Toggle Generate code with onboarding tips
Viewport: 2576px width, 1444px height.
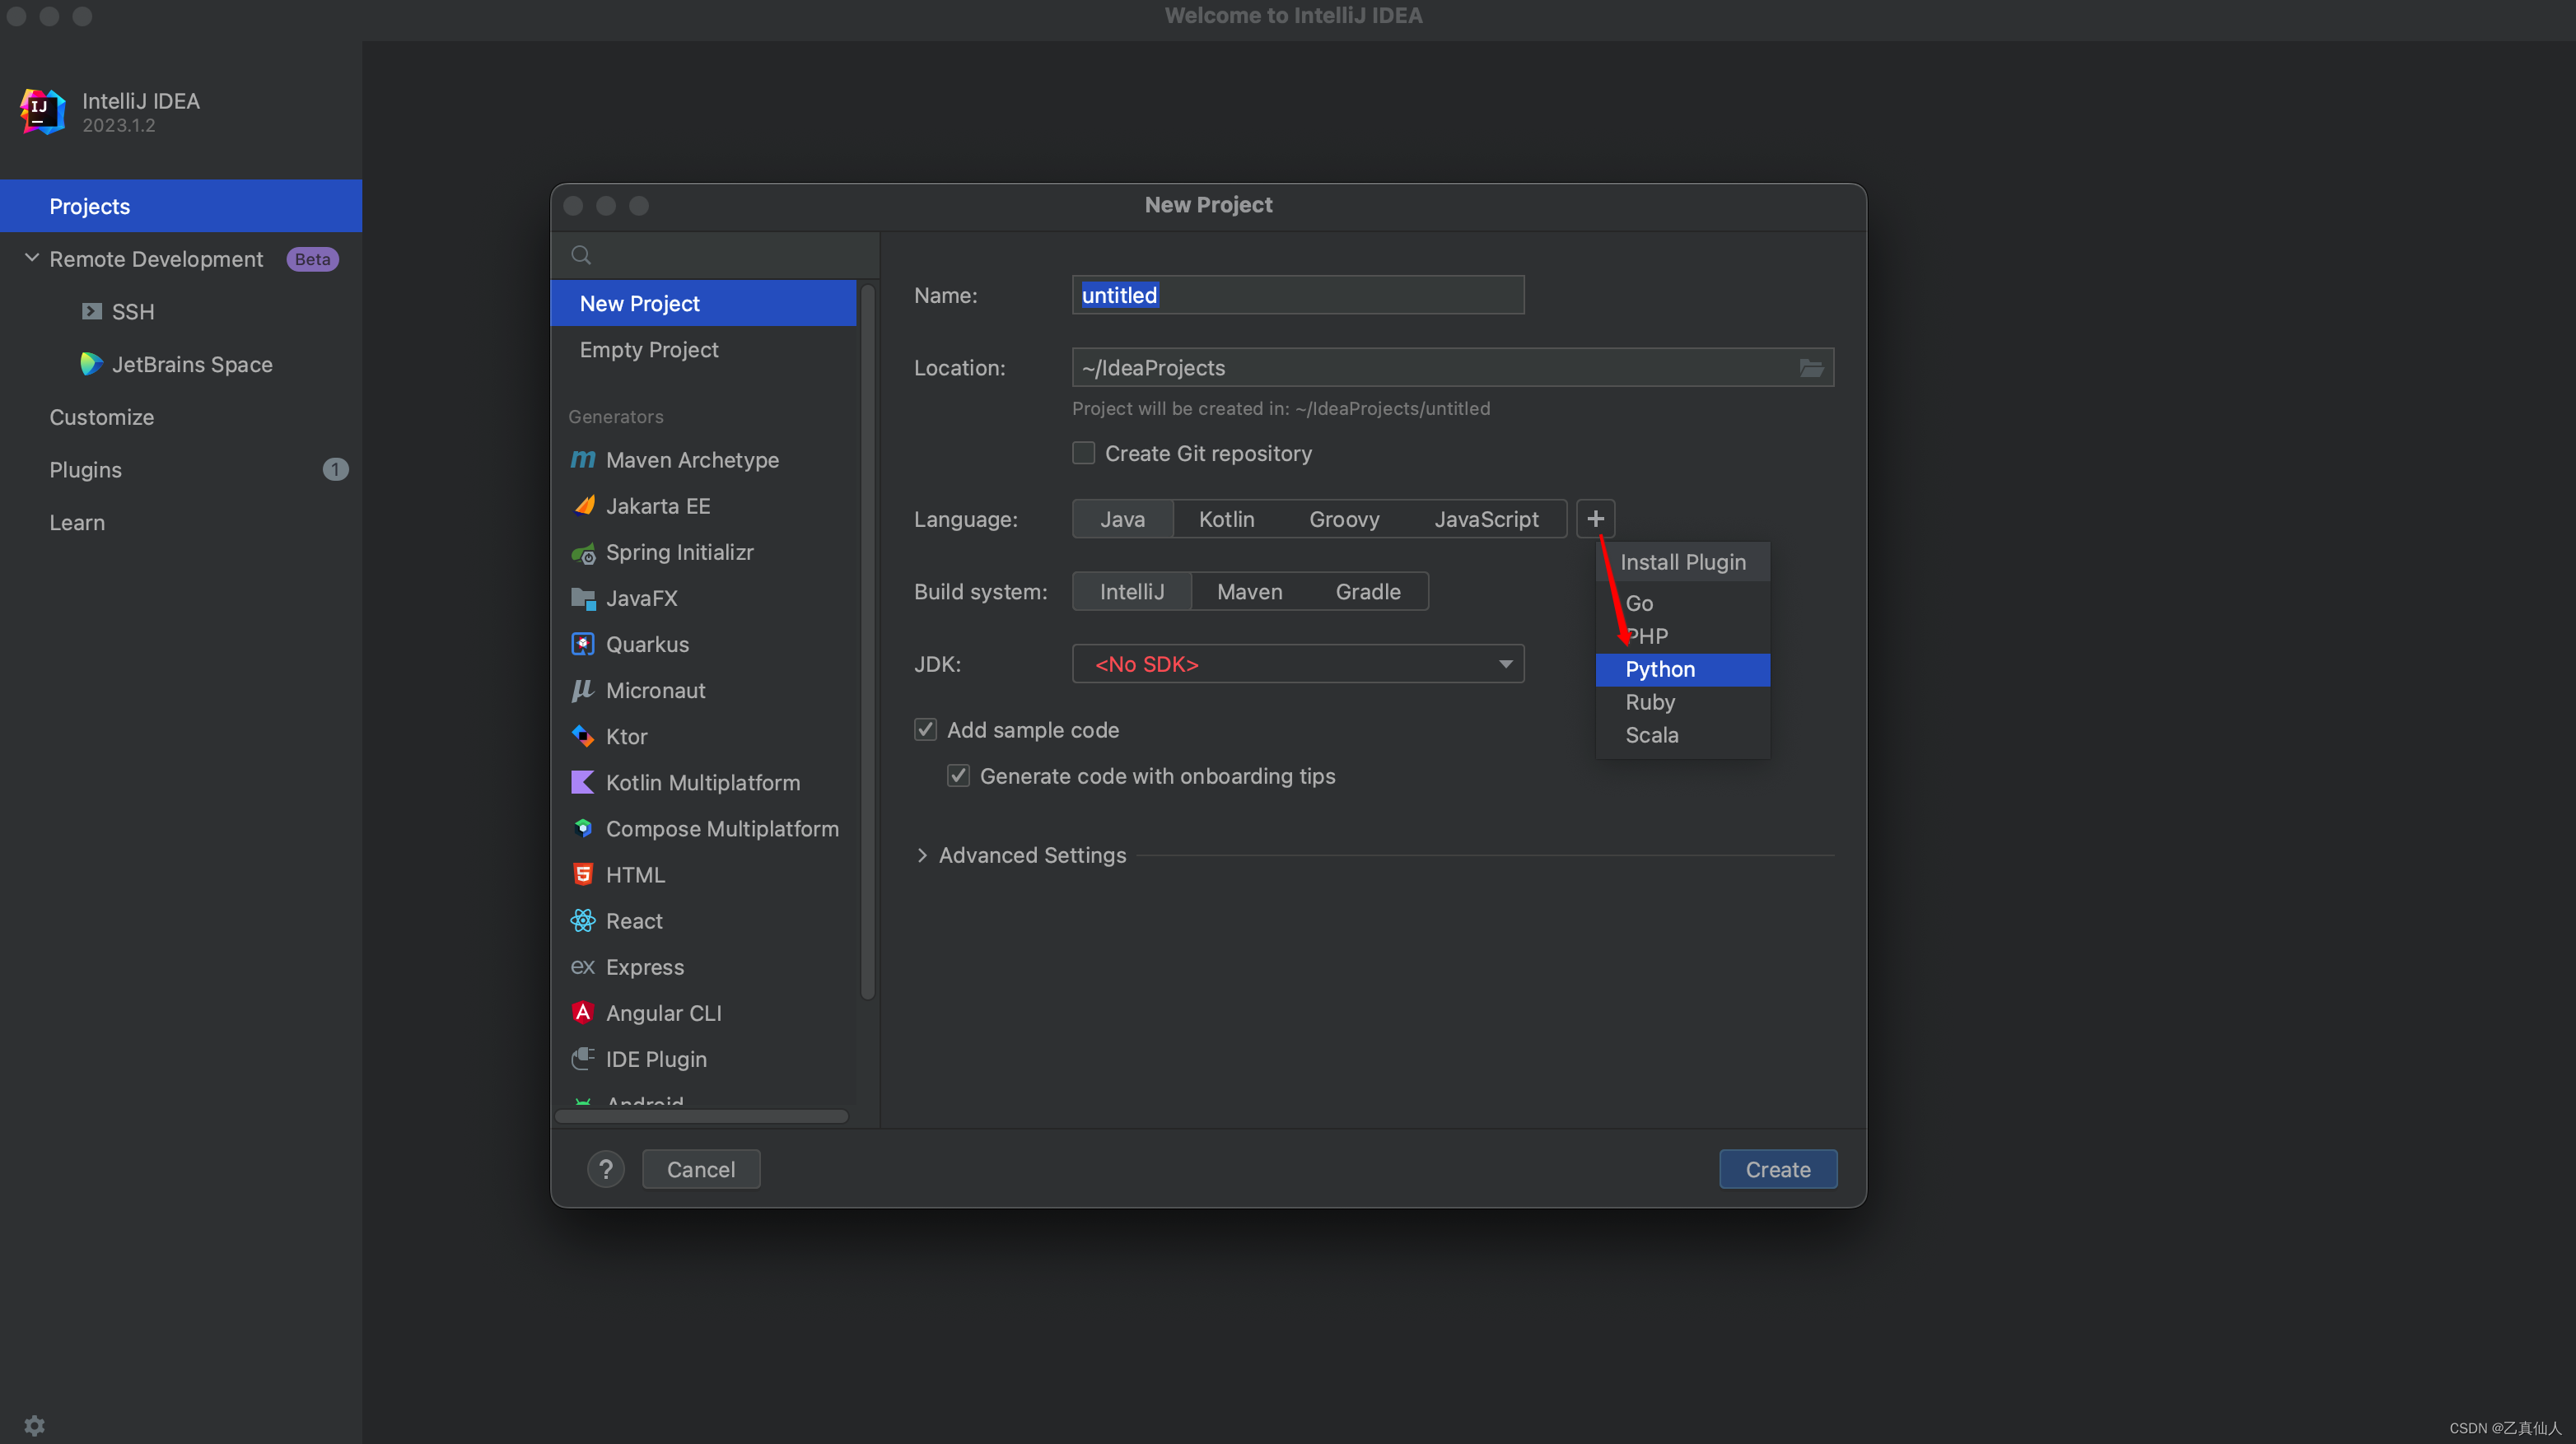tap(957, 775)
